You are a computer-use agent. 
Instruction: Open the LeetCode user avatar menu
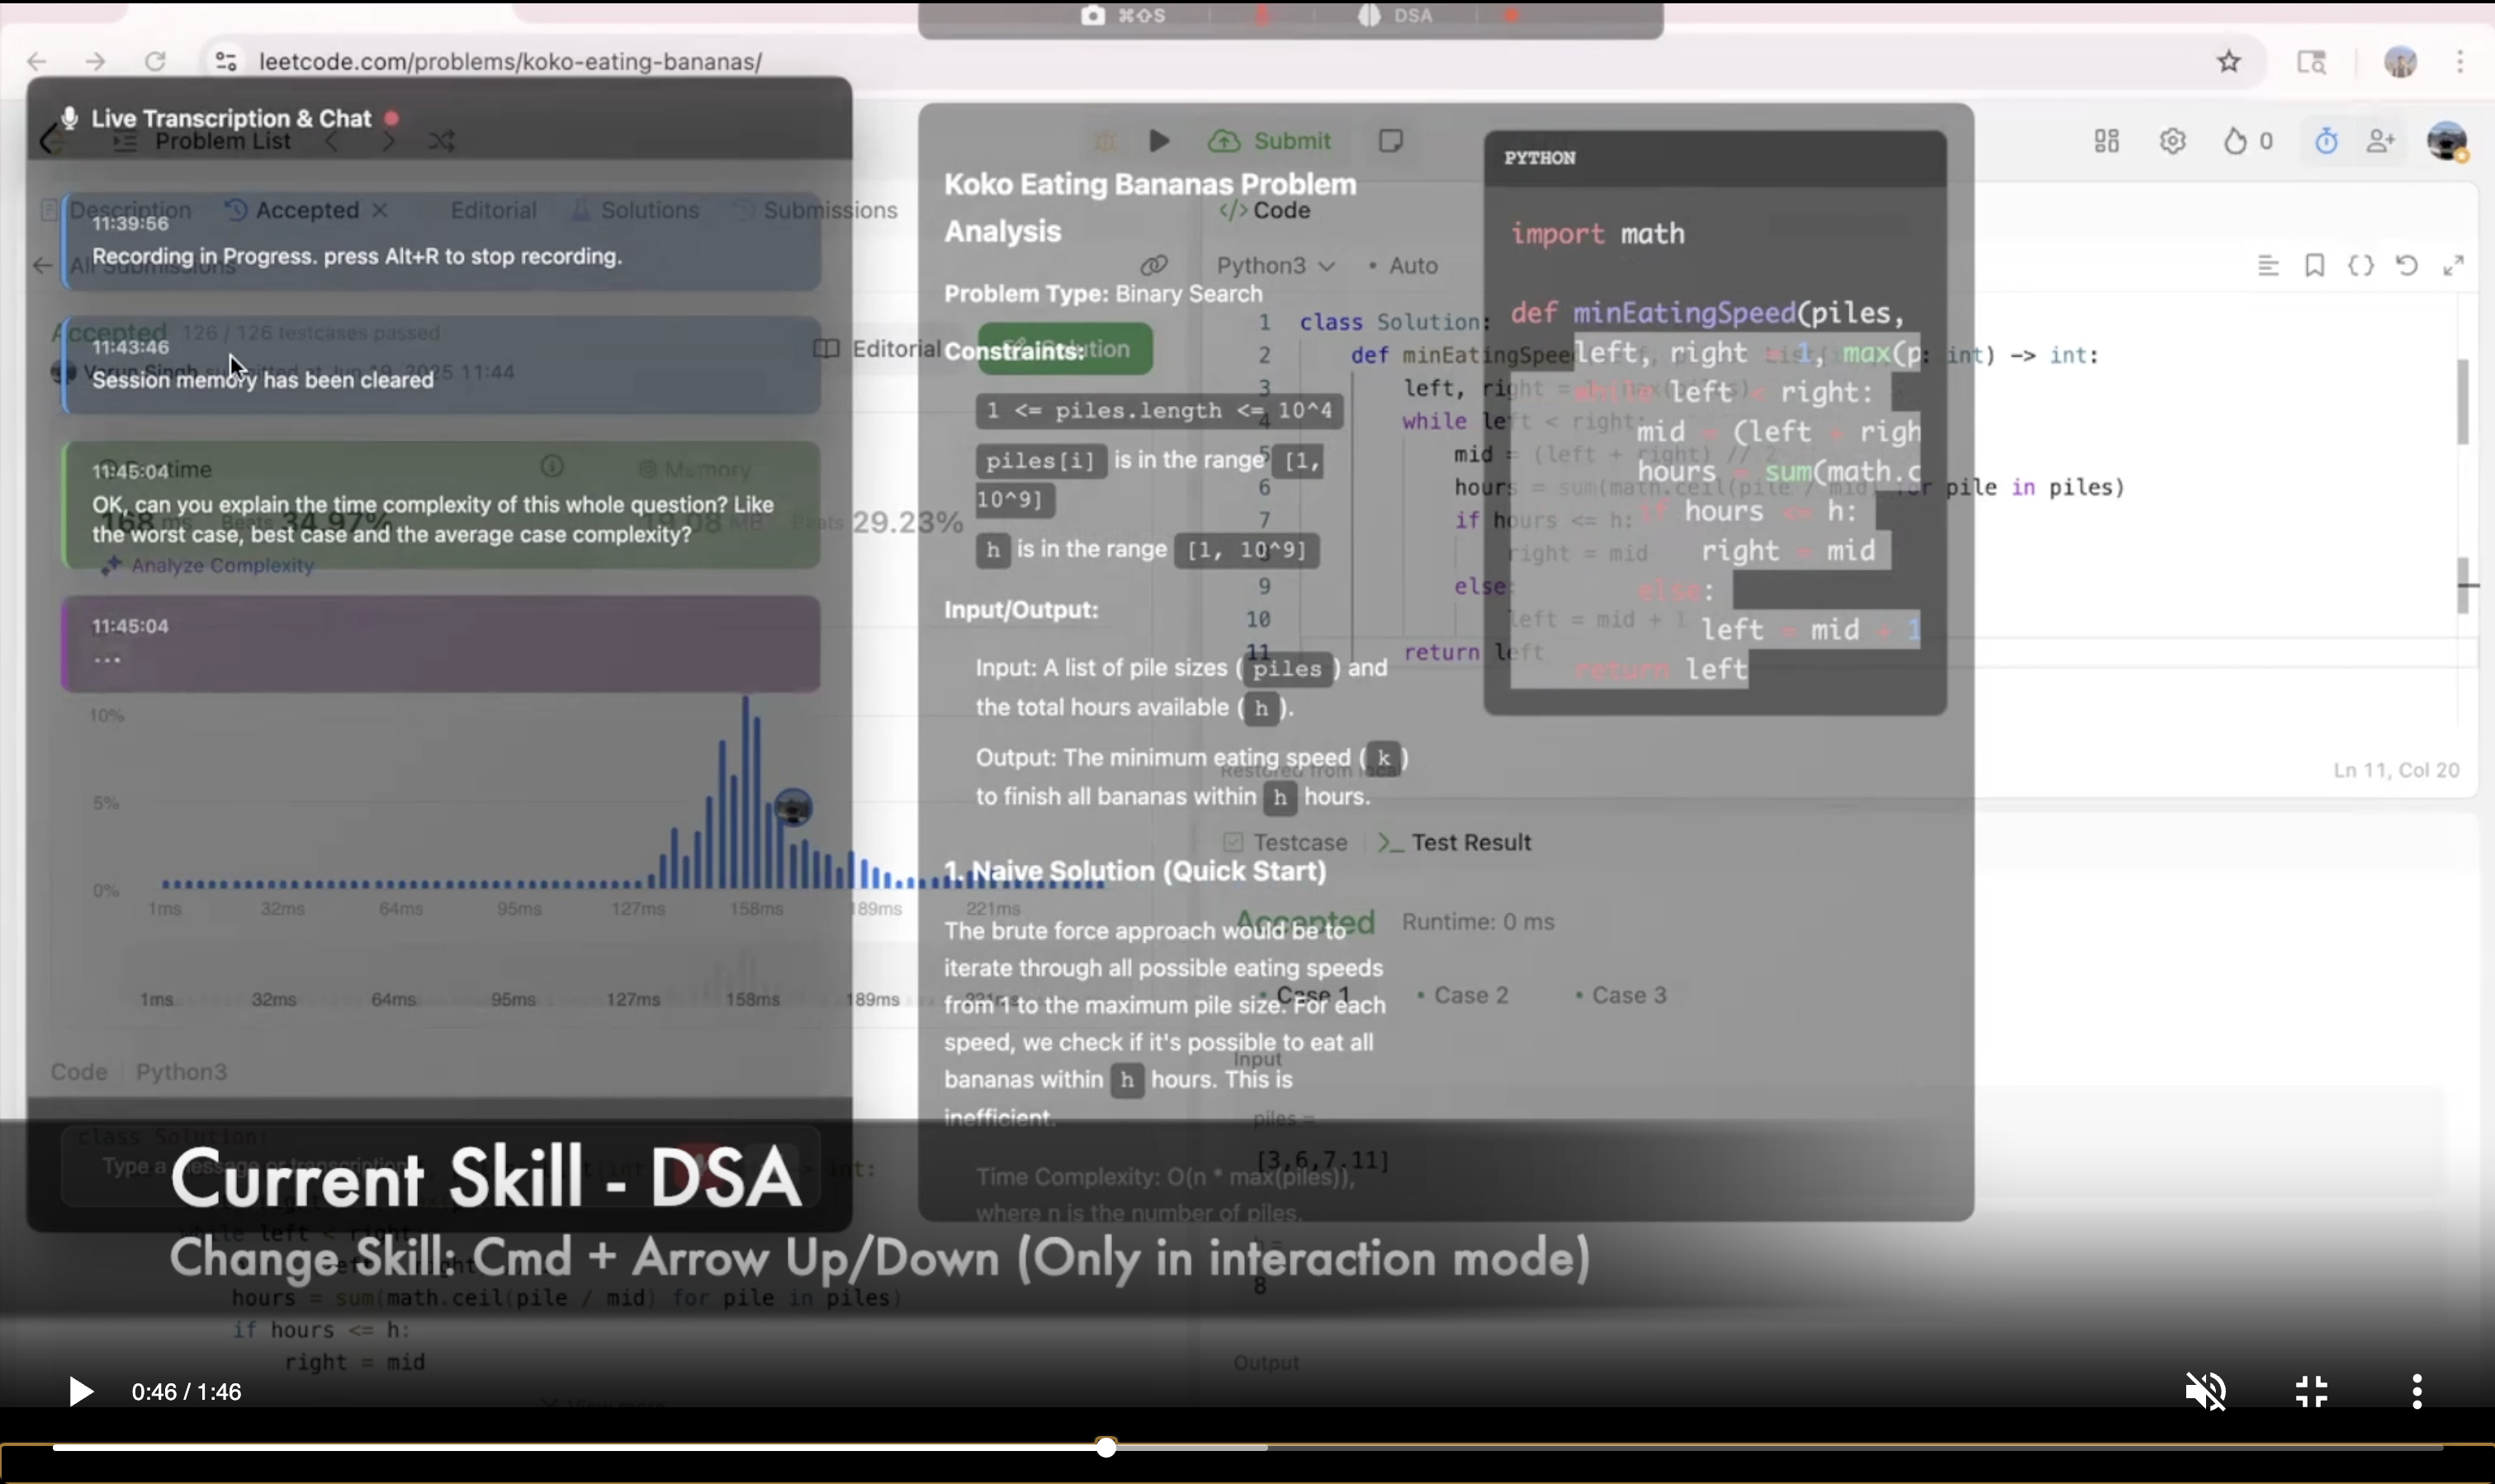click(2447, 141)
